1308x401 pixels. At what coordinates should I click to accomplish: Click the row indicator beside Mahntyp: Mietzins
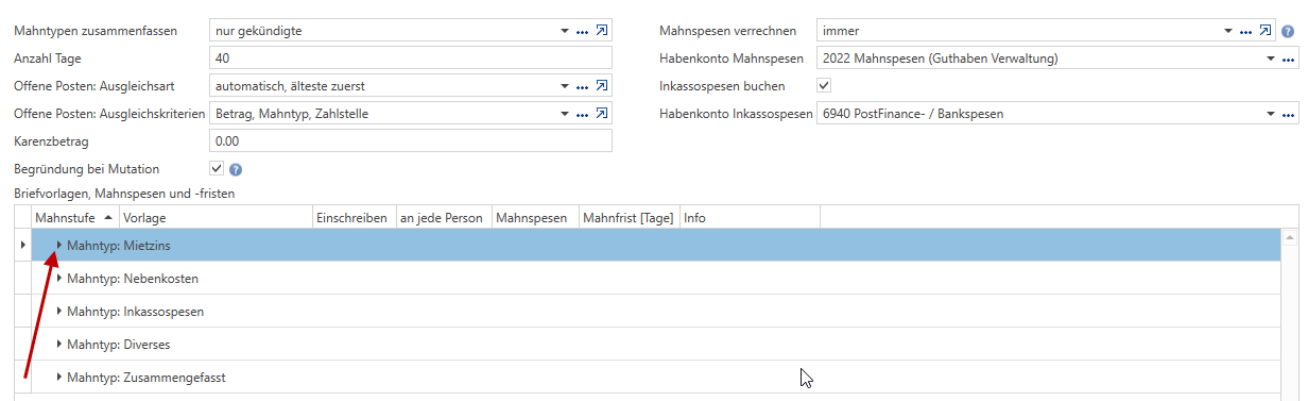pyautogui.click(x=23, y=245)
